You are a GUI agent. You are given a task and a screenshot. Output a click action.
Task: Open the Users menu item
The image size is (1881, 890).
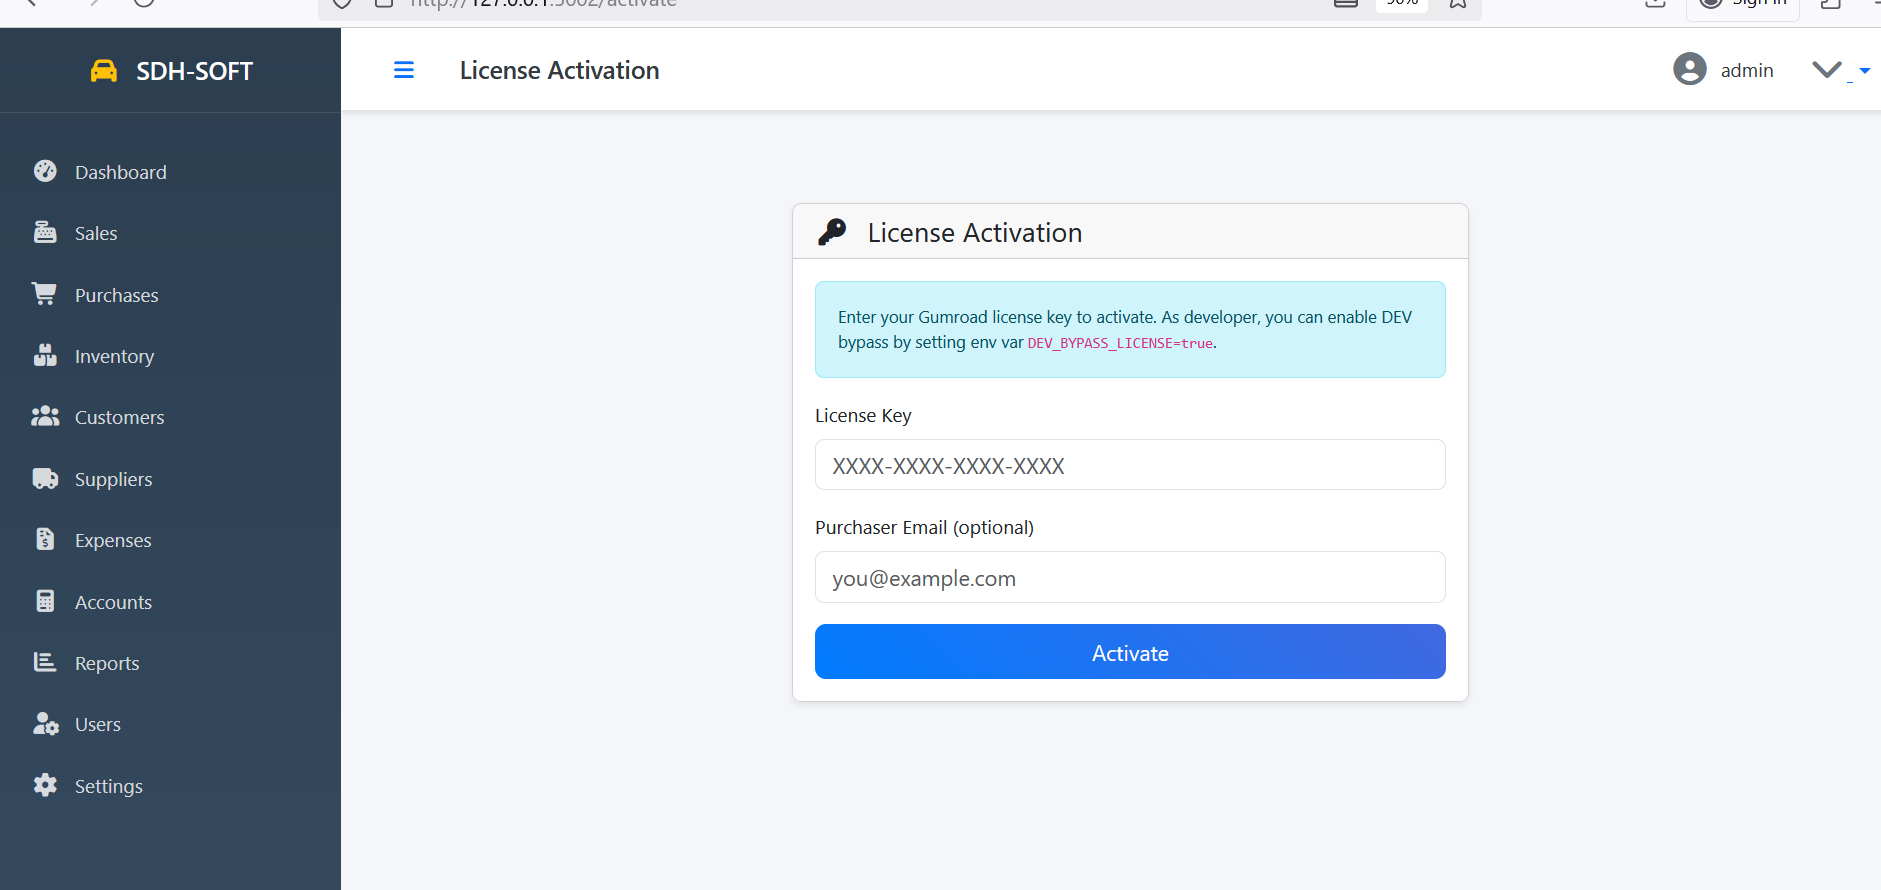pyautogui.click(x=98, y=724)
